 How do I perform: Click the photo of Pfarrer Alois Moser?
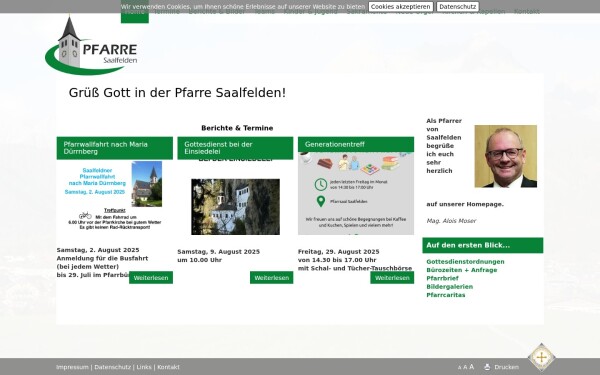pyautogui.click(x=505, y=156)
